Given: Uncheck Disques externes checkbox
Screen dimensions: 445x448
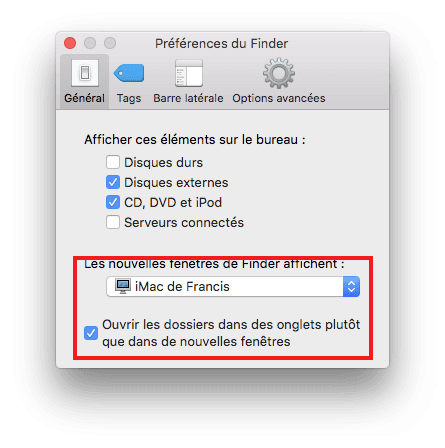Looking at the screenshot, I should 113,182.
